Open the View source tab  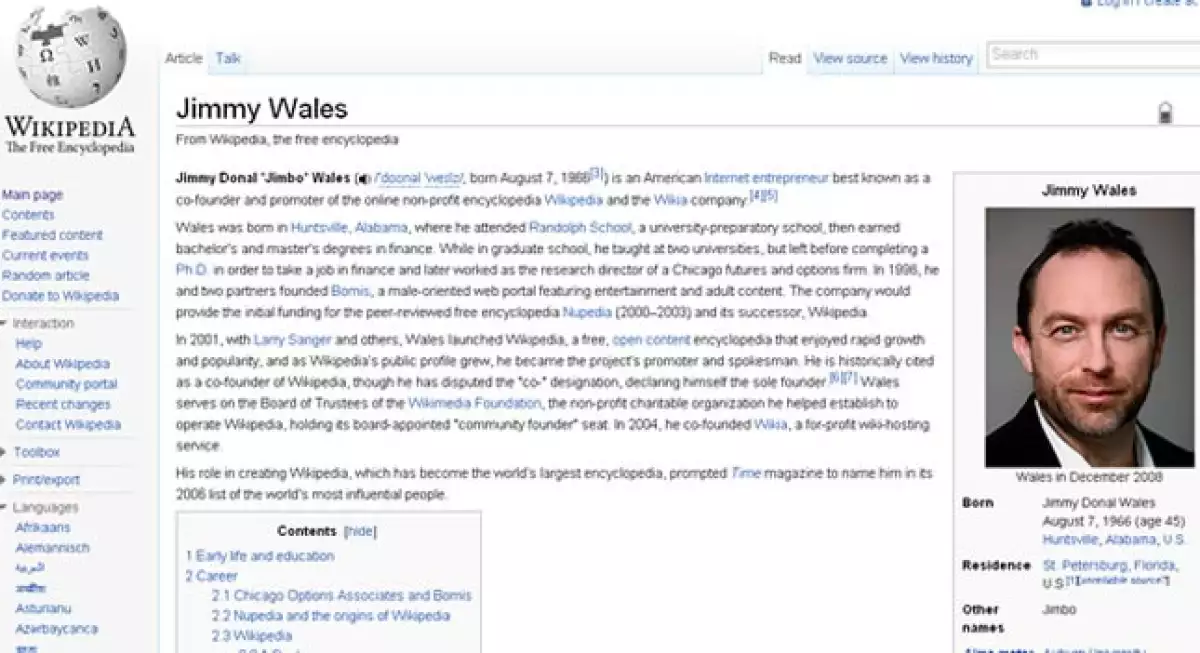(850, 59)
